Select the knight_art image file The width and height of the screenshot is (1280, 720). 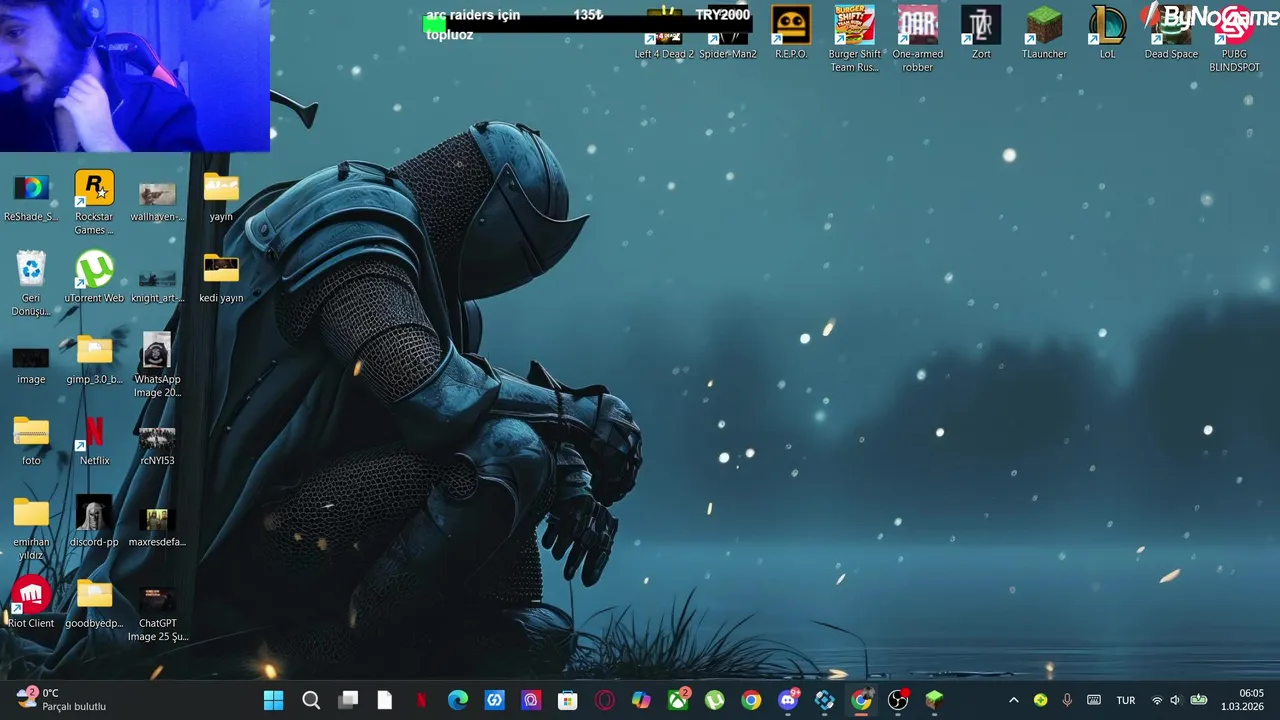click(157, 284)
